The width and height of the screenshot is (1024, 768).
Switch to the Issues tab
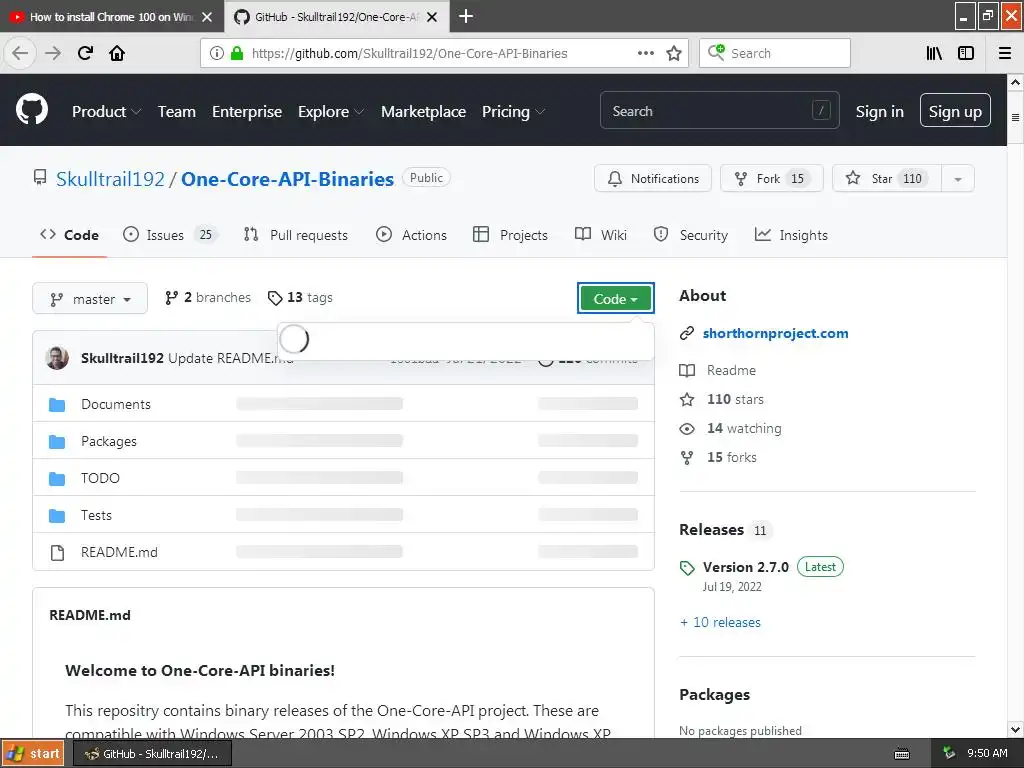[170, 235]
